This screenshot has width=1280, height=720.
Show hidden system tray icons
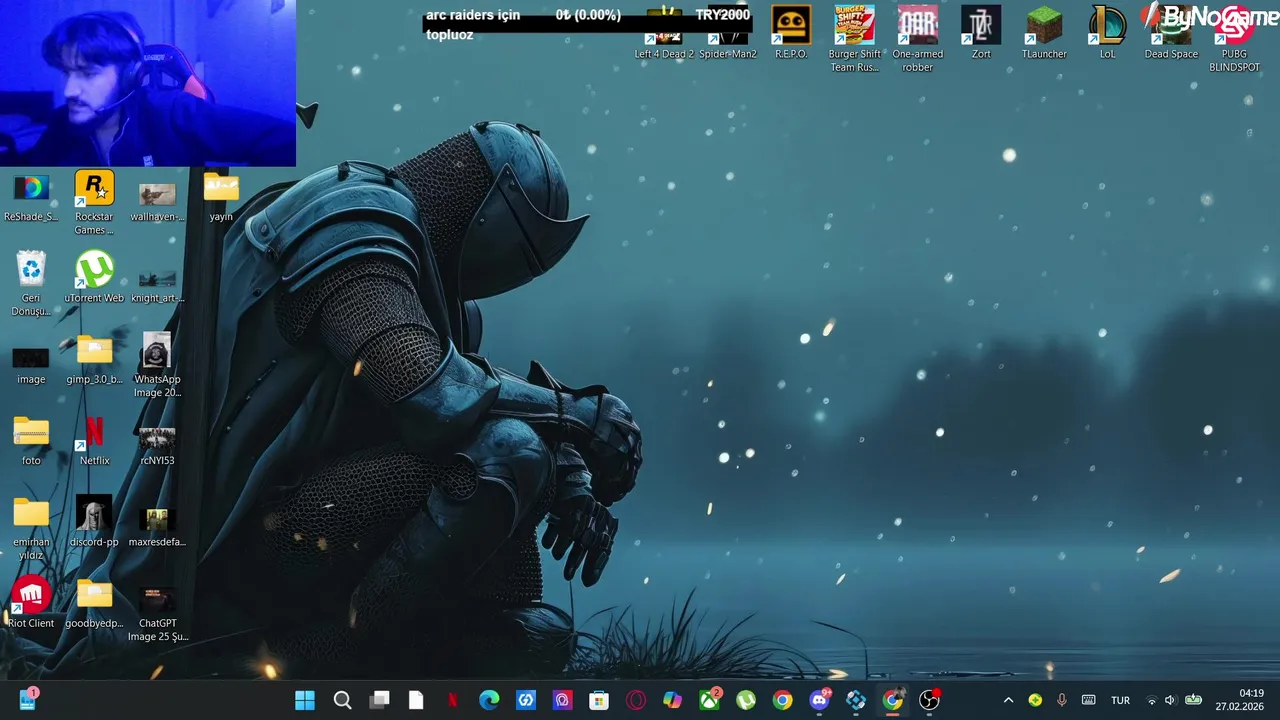(1008, 700)
